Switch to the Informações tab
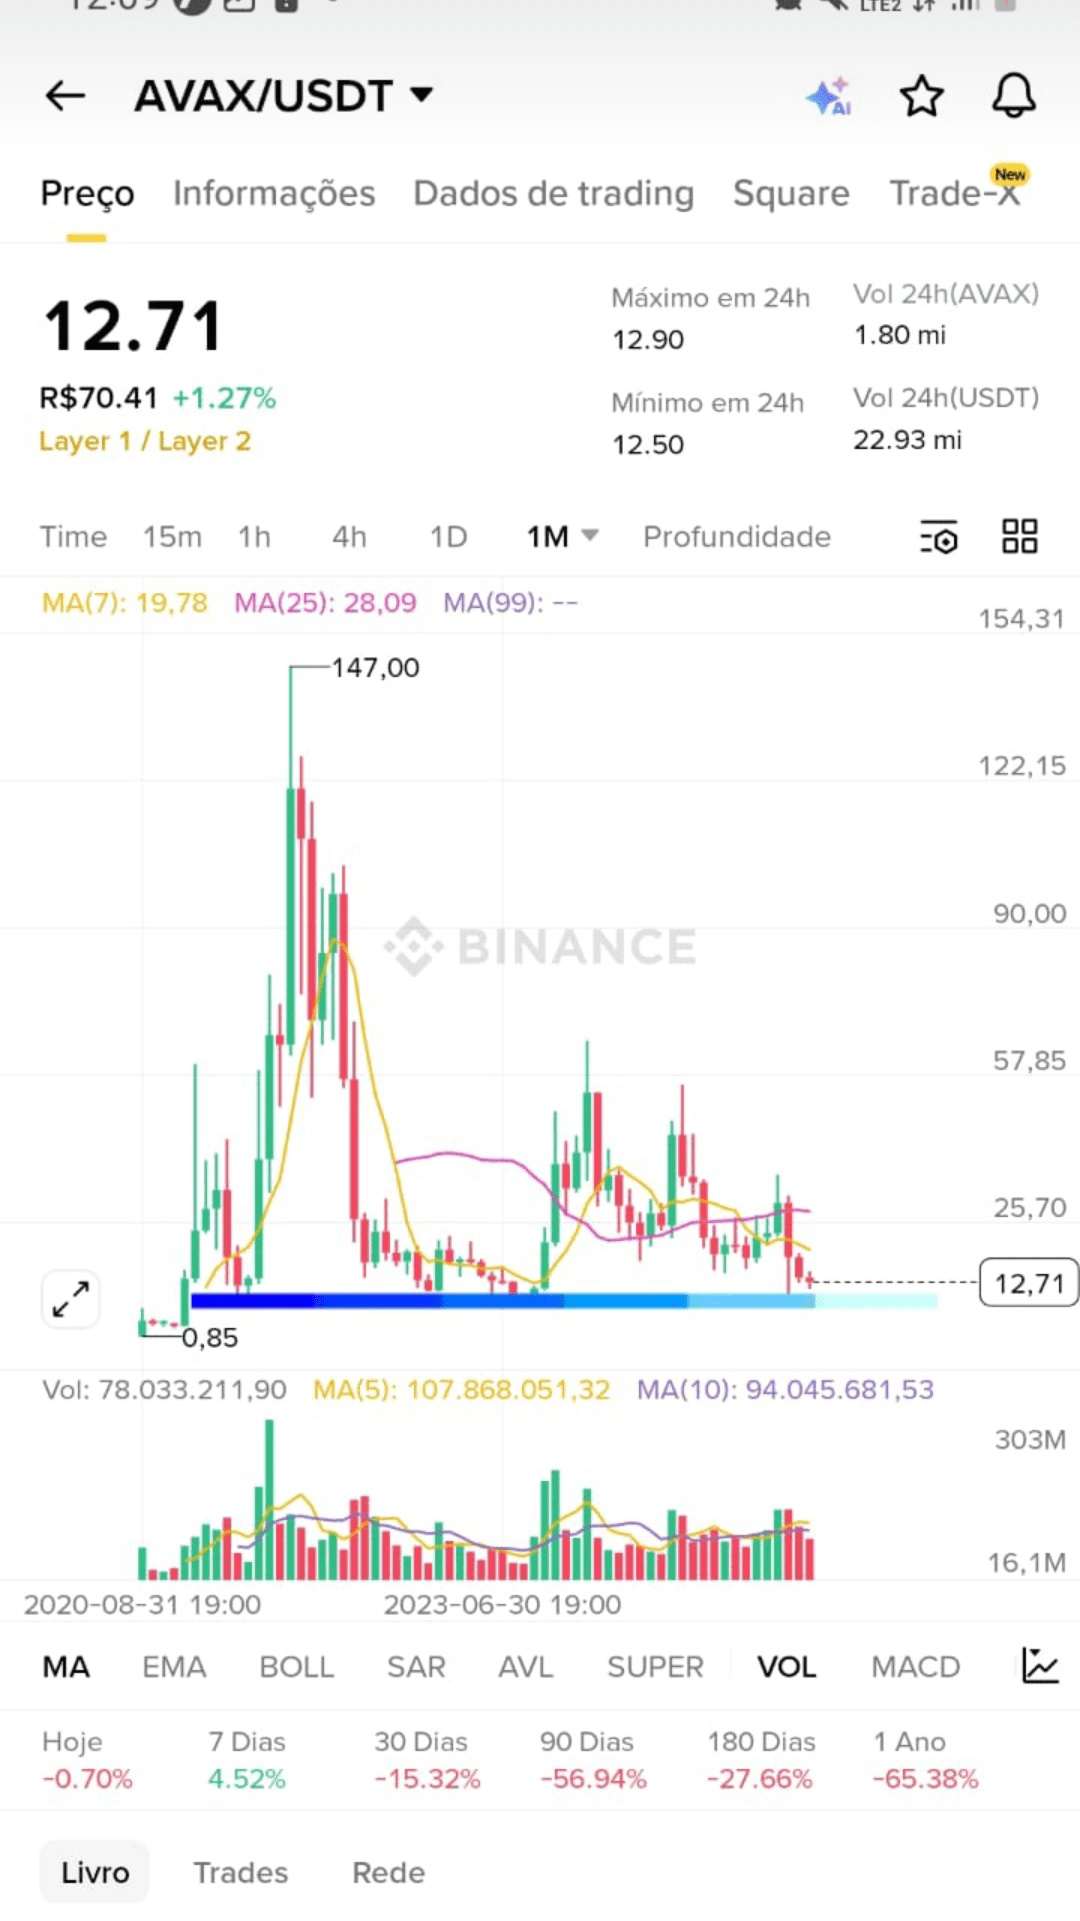This screenshot has height=1921, width=1080. point(274,193)
